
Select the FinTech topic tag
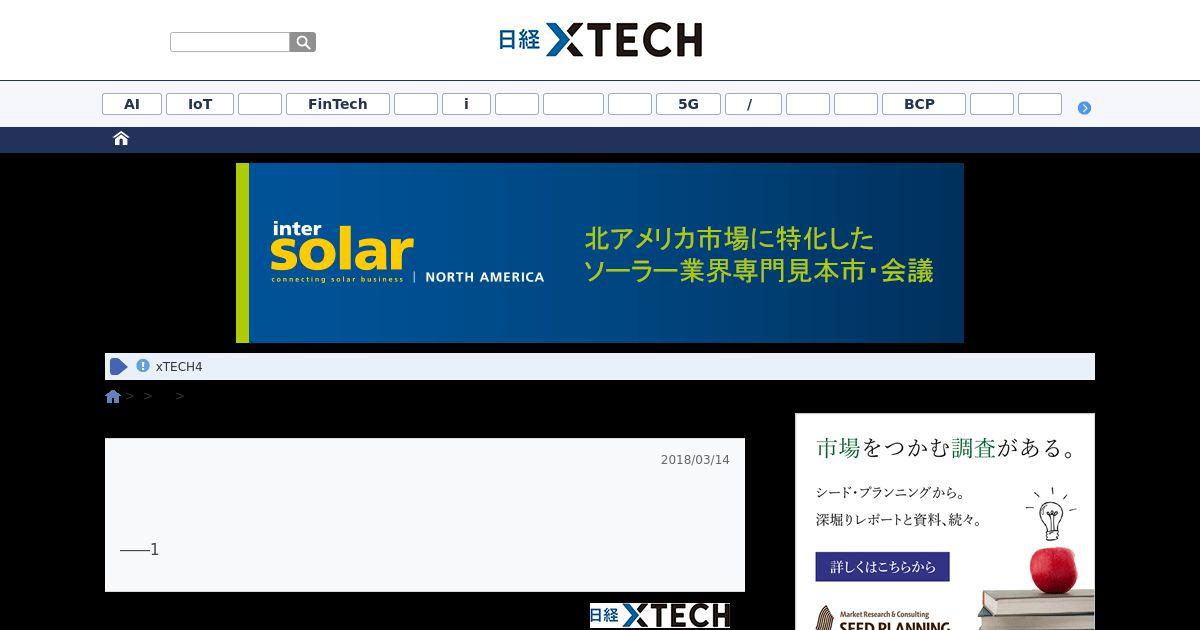338,104
